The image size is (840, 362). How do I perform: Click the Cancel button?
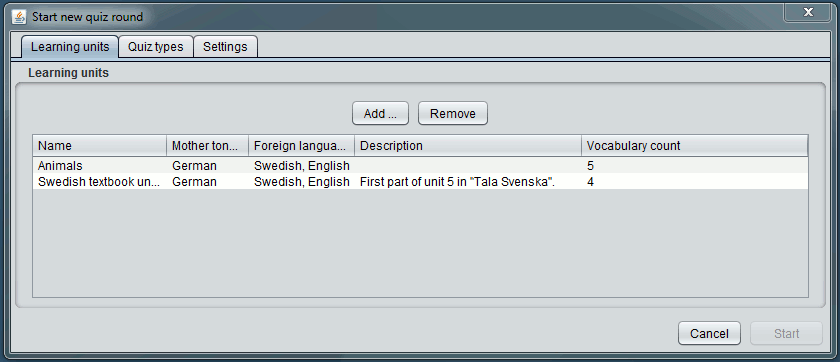(709, 334)
